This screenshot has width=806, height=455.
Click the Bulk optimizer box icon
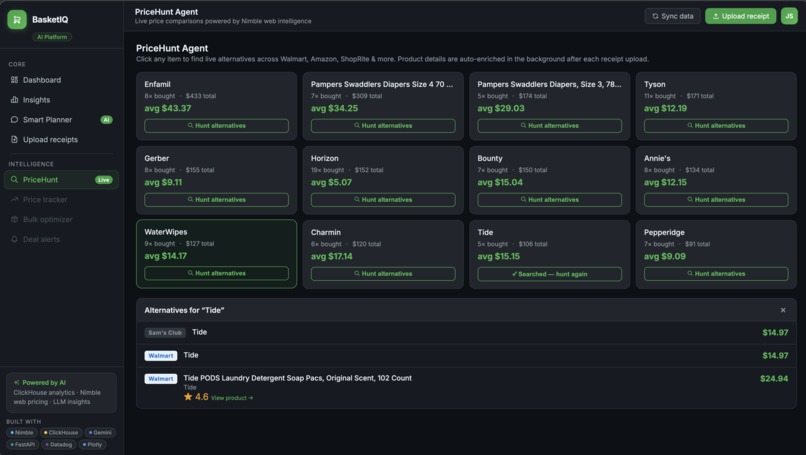point(14,219)
